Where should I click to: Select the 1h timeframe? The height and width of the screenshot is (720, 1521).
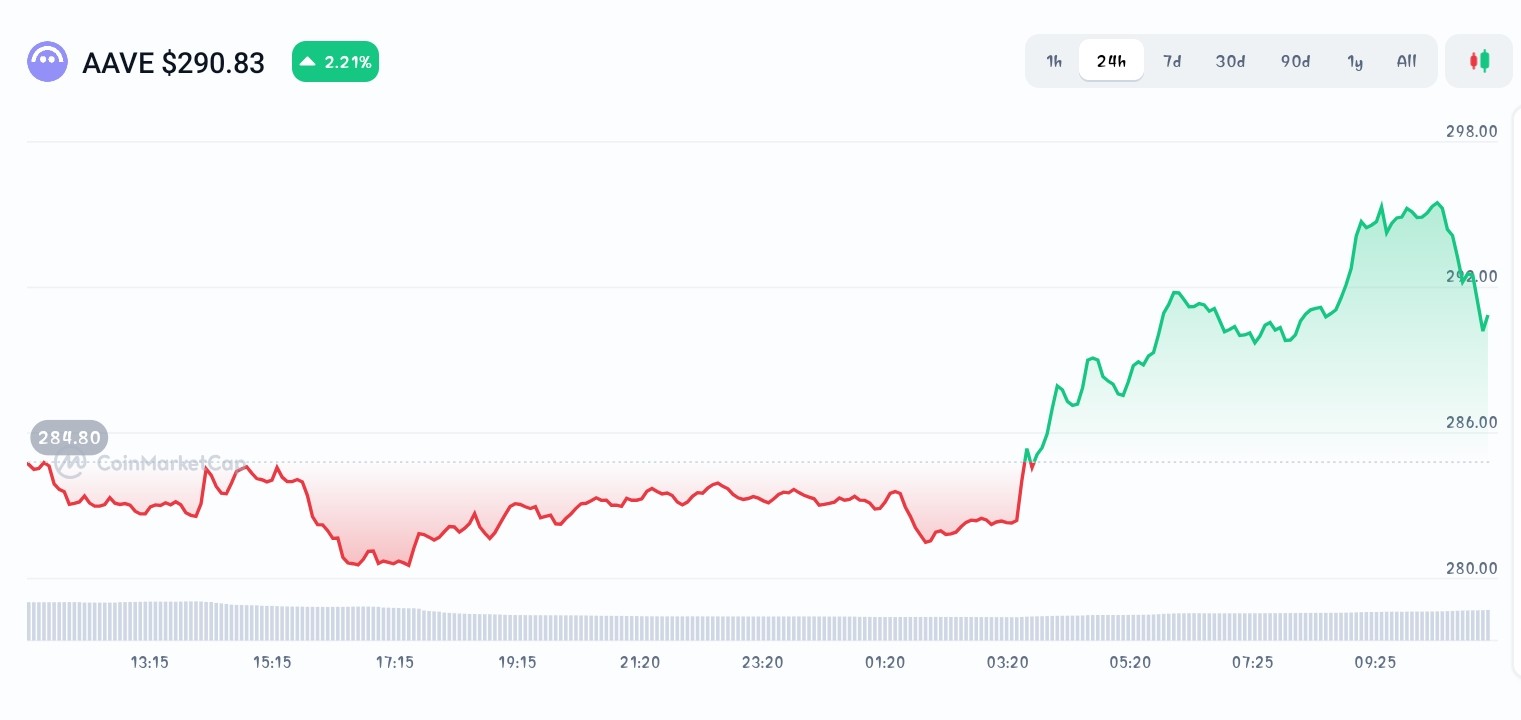1053,61
